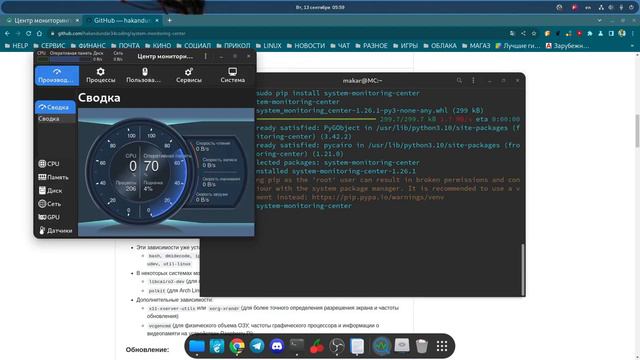Open the Files manager from the dock
Image resolution: width=640 pixels, height=360 pixels.
197,346
